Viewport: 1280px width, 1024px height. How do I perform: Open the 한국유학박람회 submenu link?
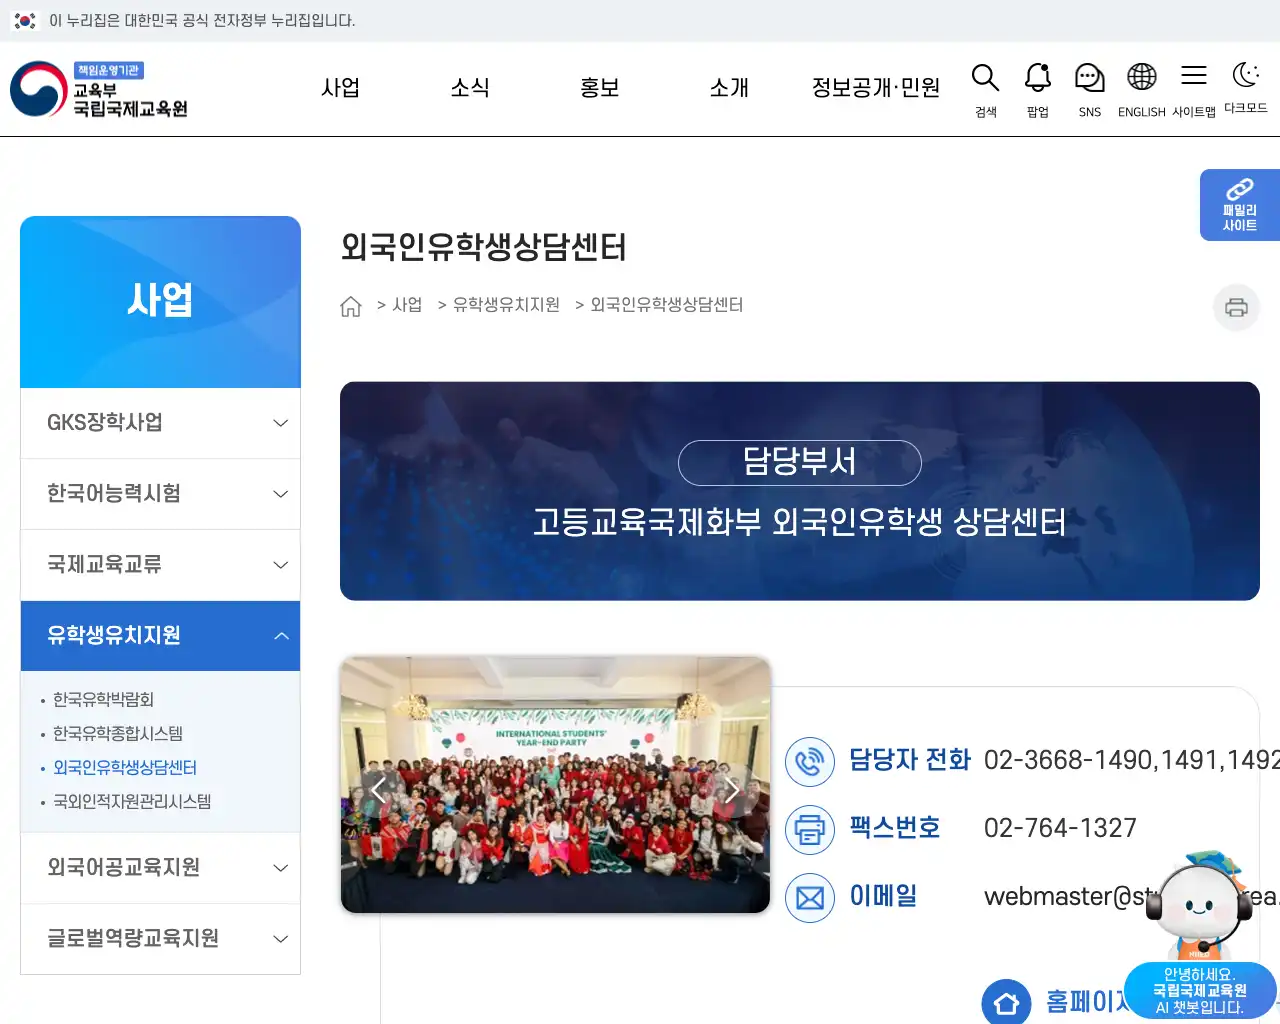point(103,699)
